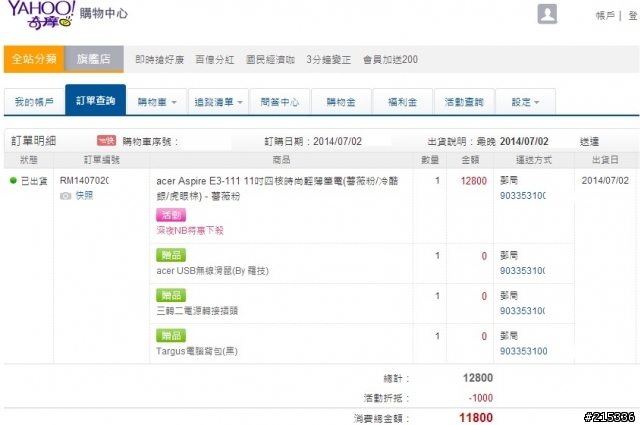This screenshot has width=640, height=425.
Task: Go to 我的帳戶 tab
Action: (34, 102)
